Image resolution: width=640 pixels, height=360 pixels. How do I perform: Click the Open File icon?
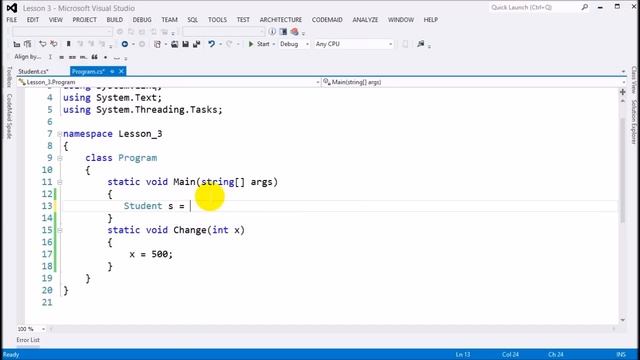[x=174, y=44]
